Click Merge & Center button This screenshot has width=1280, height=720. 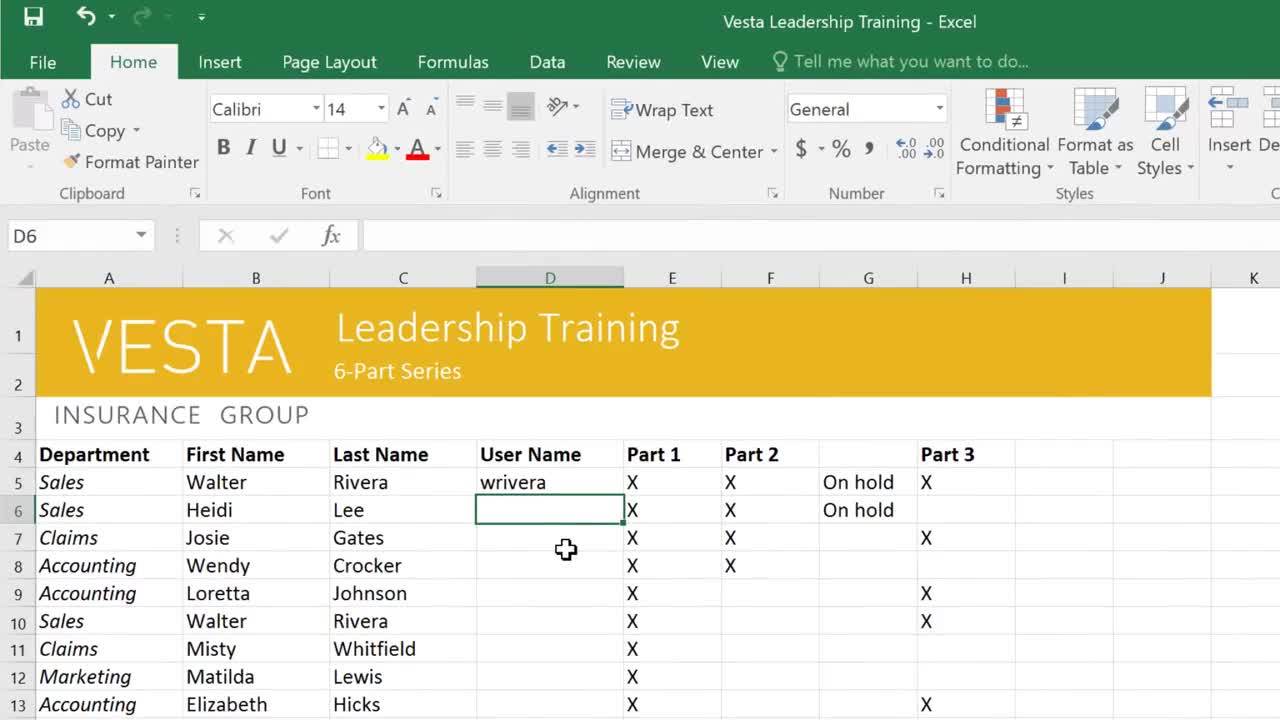click(x=687, y=152)
